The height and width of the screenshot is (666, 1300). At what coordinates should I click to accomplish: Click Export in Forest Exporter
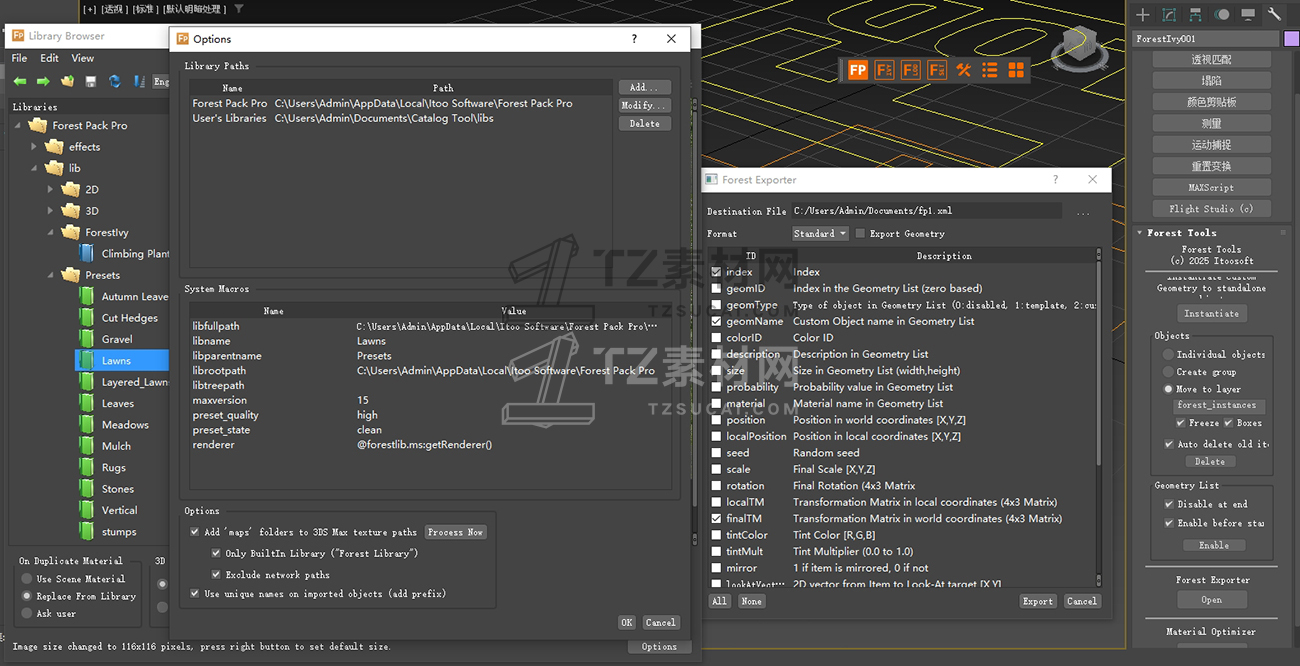[1037, 601]
